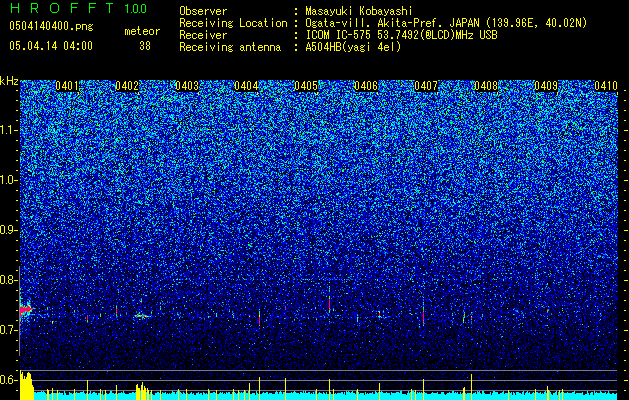
Task: Click the 0404 time marker
Action: (246, 86)
